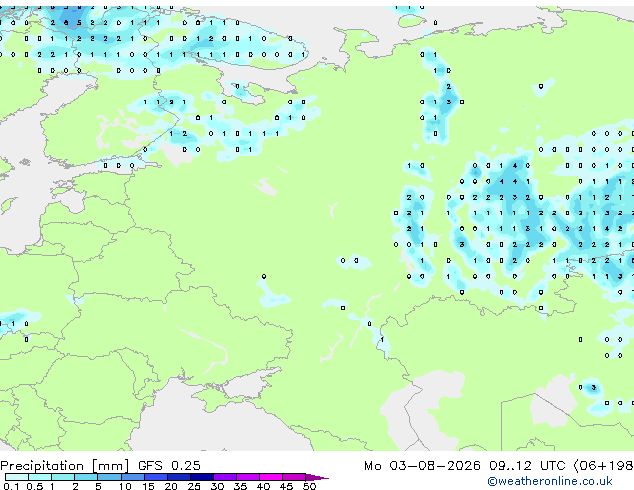Image resolution: width=634 pixels, height=490 pixels.
Task: Select the 2–5 mm legend color
Action: 86,477
